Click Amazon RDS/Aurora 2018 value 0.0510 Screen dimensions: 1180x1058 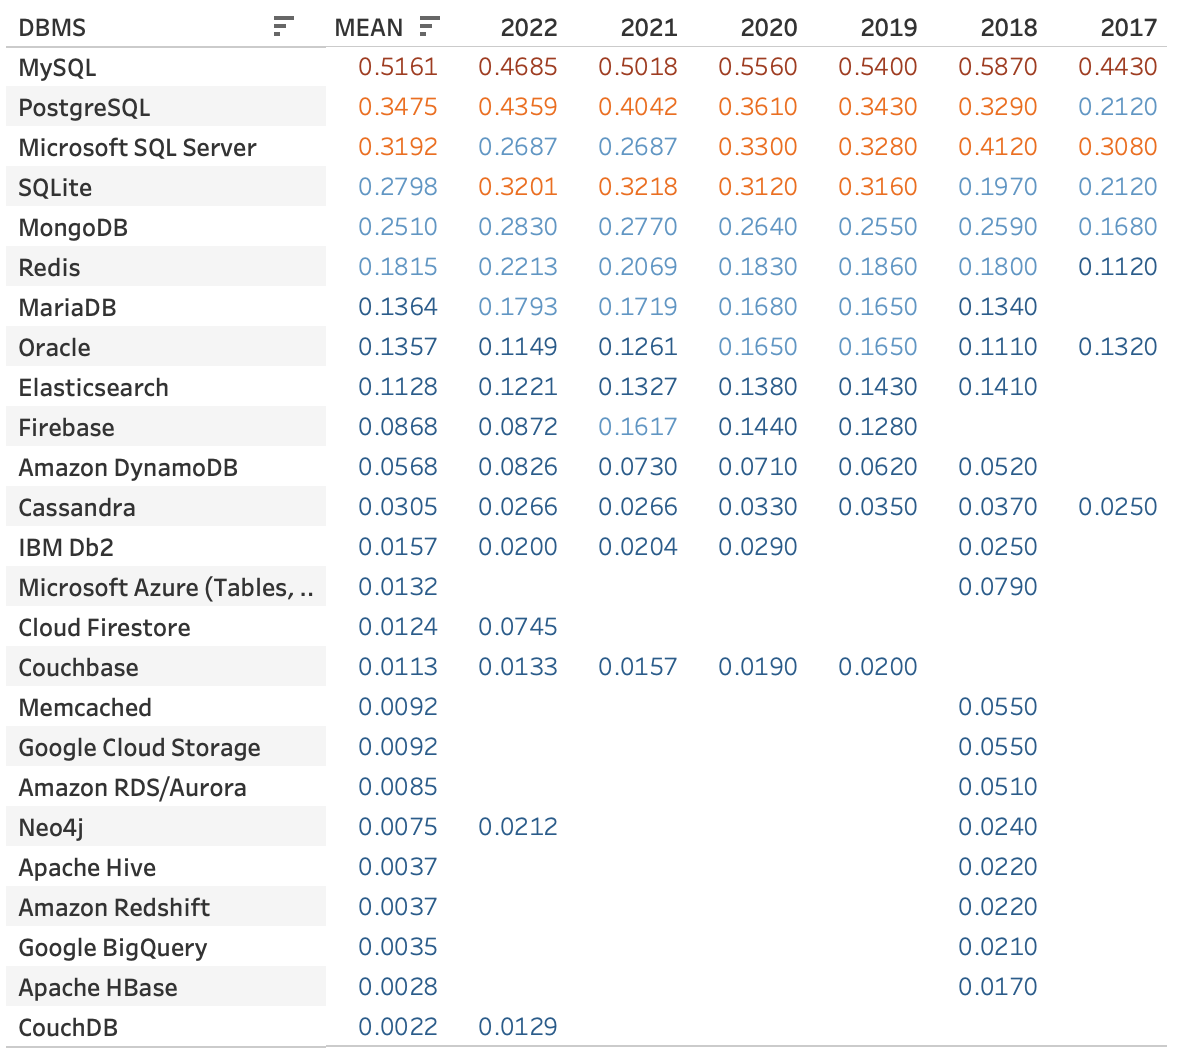pos(998,786)
